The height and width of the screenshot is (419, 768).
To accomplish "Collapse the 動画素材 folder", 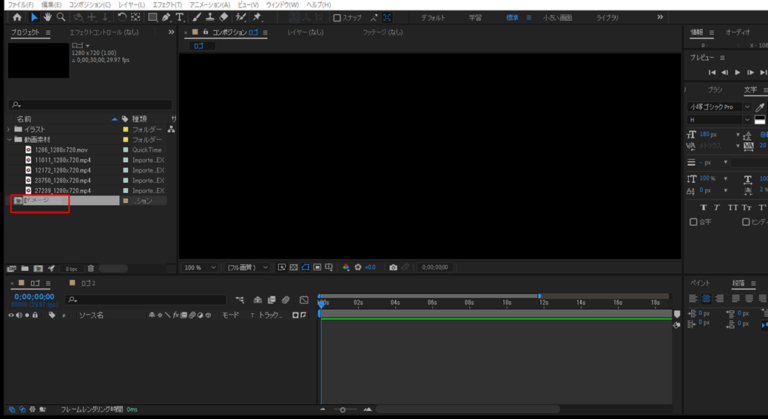I will (x=10, y=139).
